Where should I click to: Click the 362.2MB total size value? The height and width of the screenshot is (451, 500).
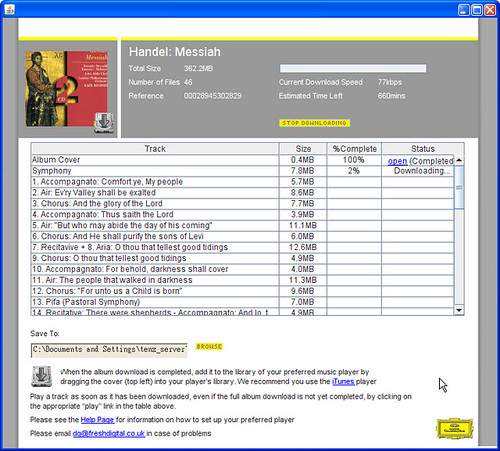click(198, 69)
